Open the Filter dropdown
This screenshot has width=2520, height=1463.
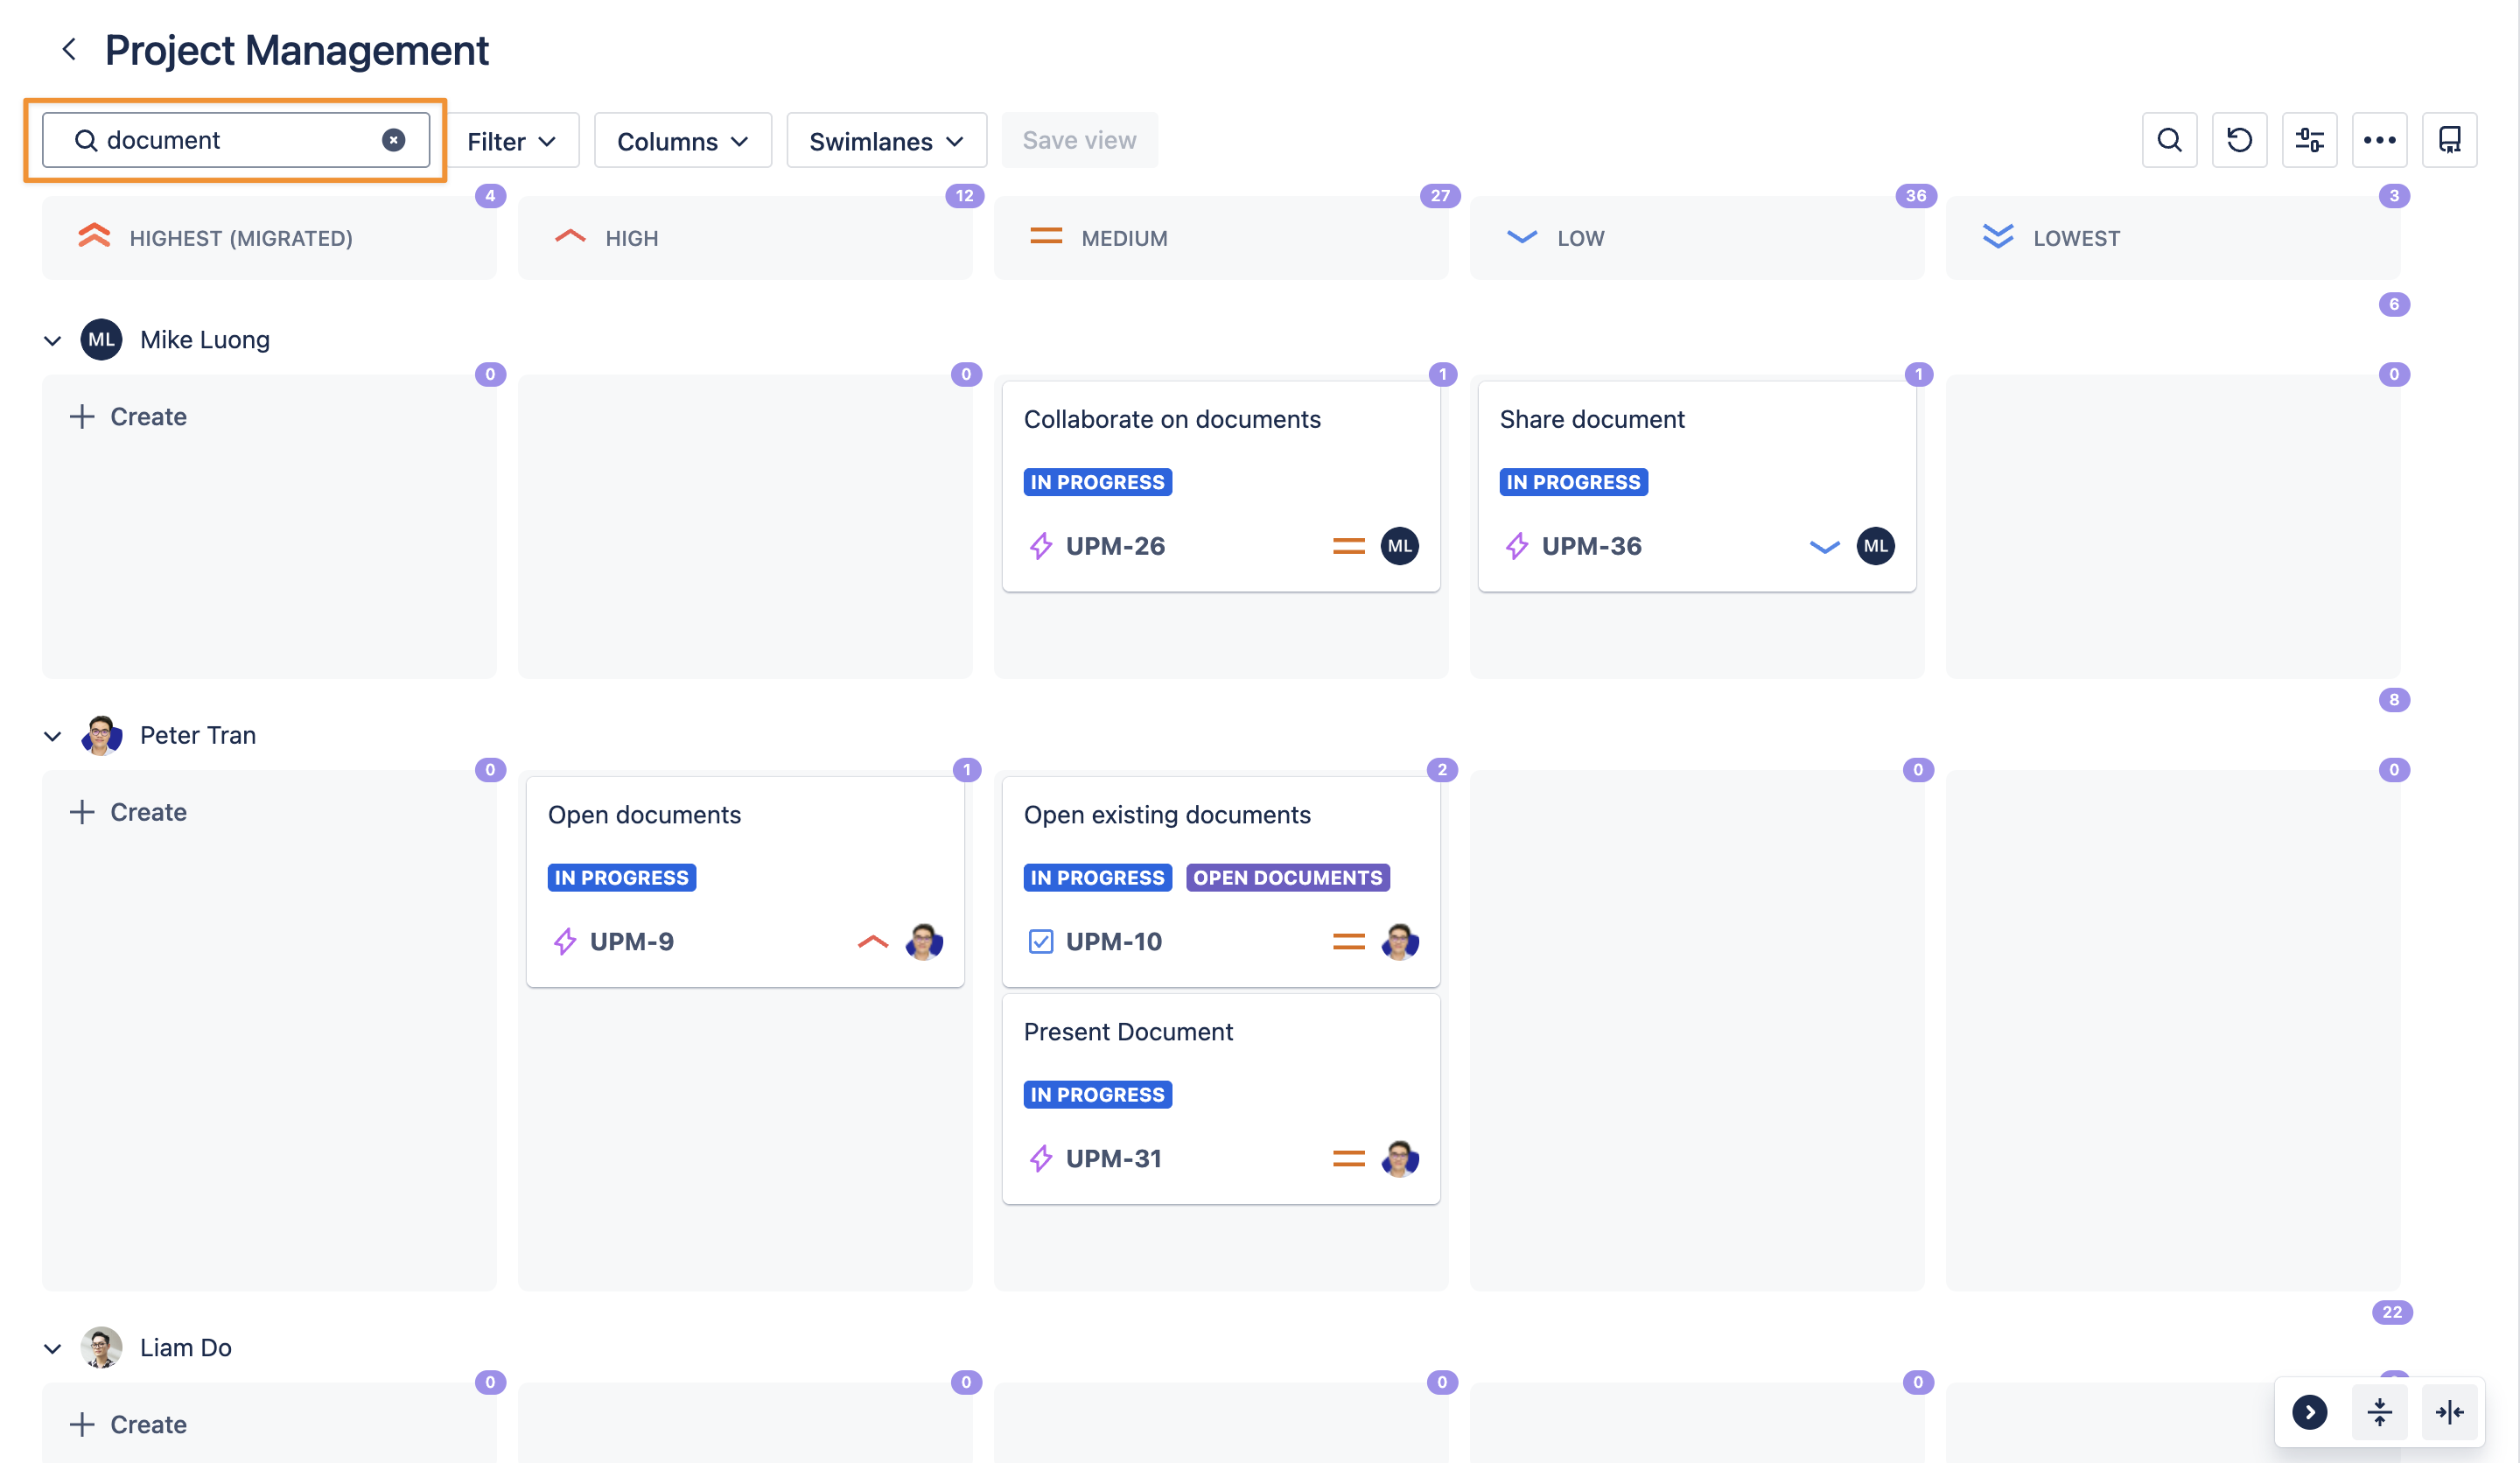(511, 141)
